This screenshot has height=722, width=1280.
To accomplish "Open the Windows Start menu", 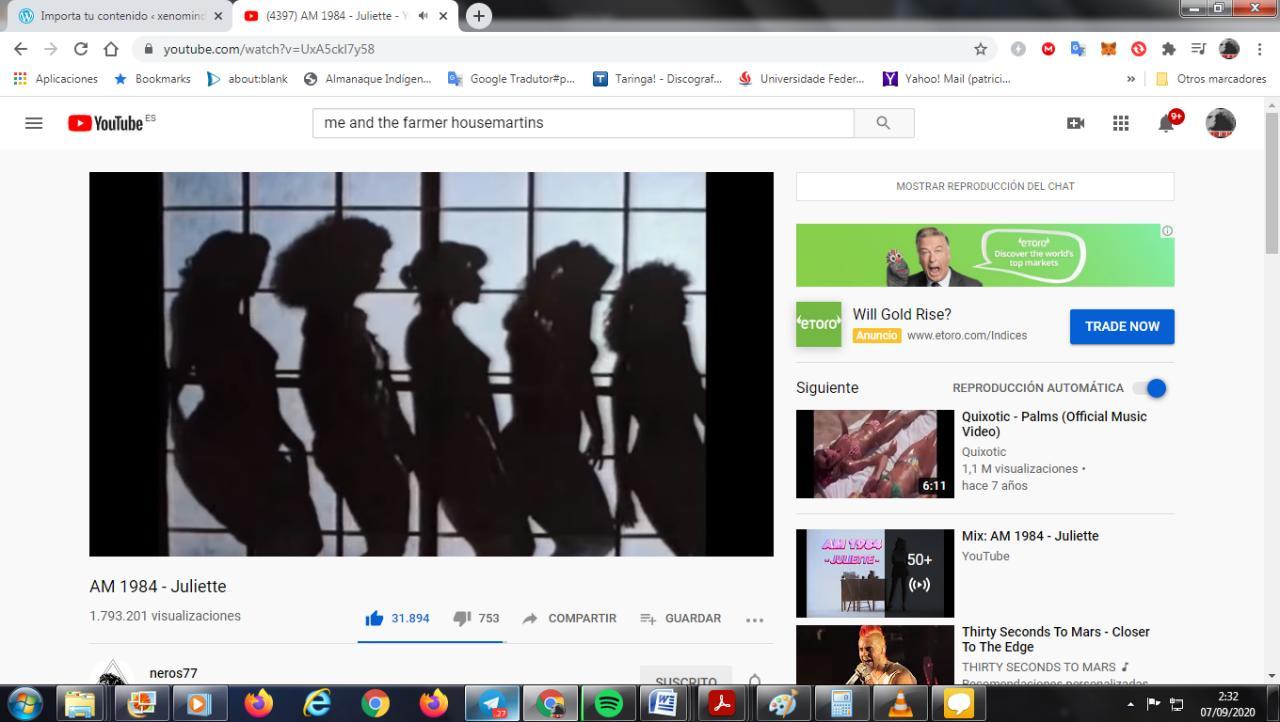I will 25,704.
